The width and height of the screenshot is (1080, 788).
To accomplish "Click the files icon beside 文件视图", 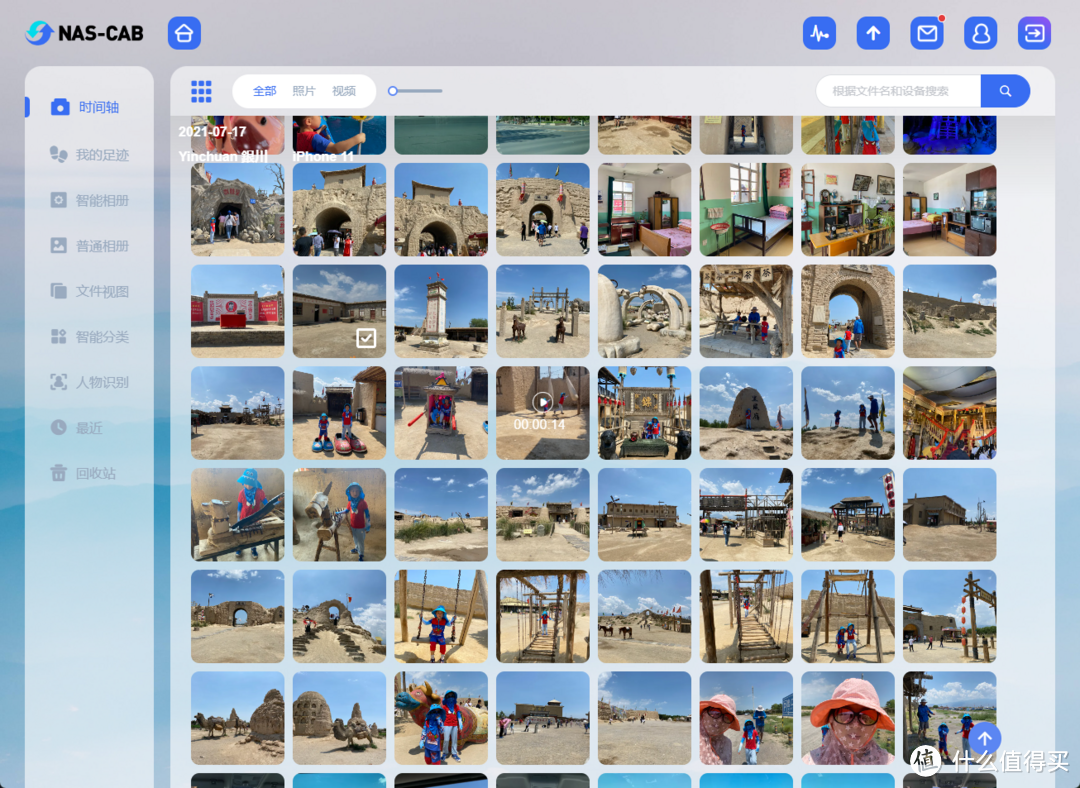I will (x=59, y=291).
